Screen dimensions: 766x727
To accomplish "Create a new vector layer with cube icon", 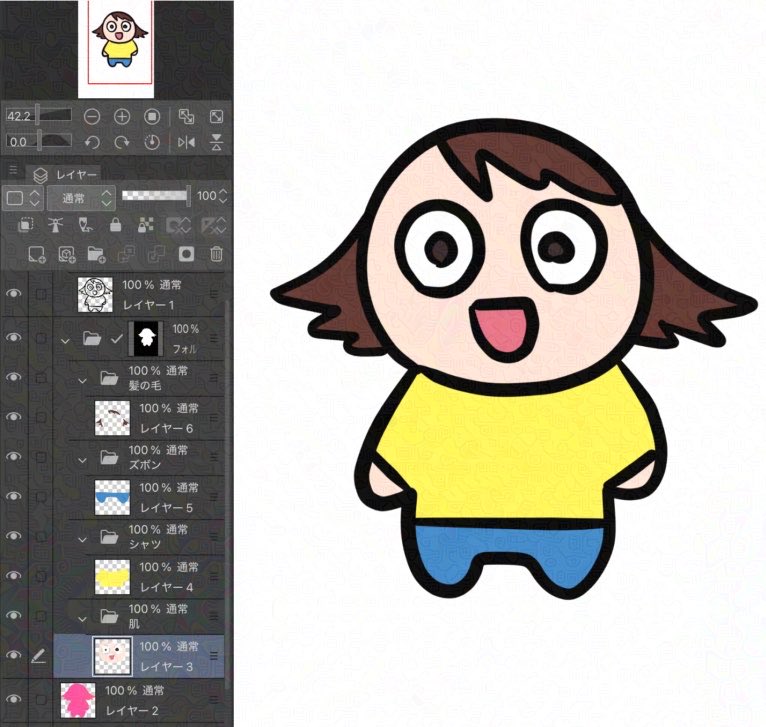I will pos(66,255).
